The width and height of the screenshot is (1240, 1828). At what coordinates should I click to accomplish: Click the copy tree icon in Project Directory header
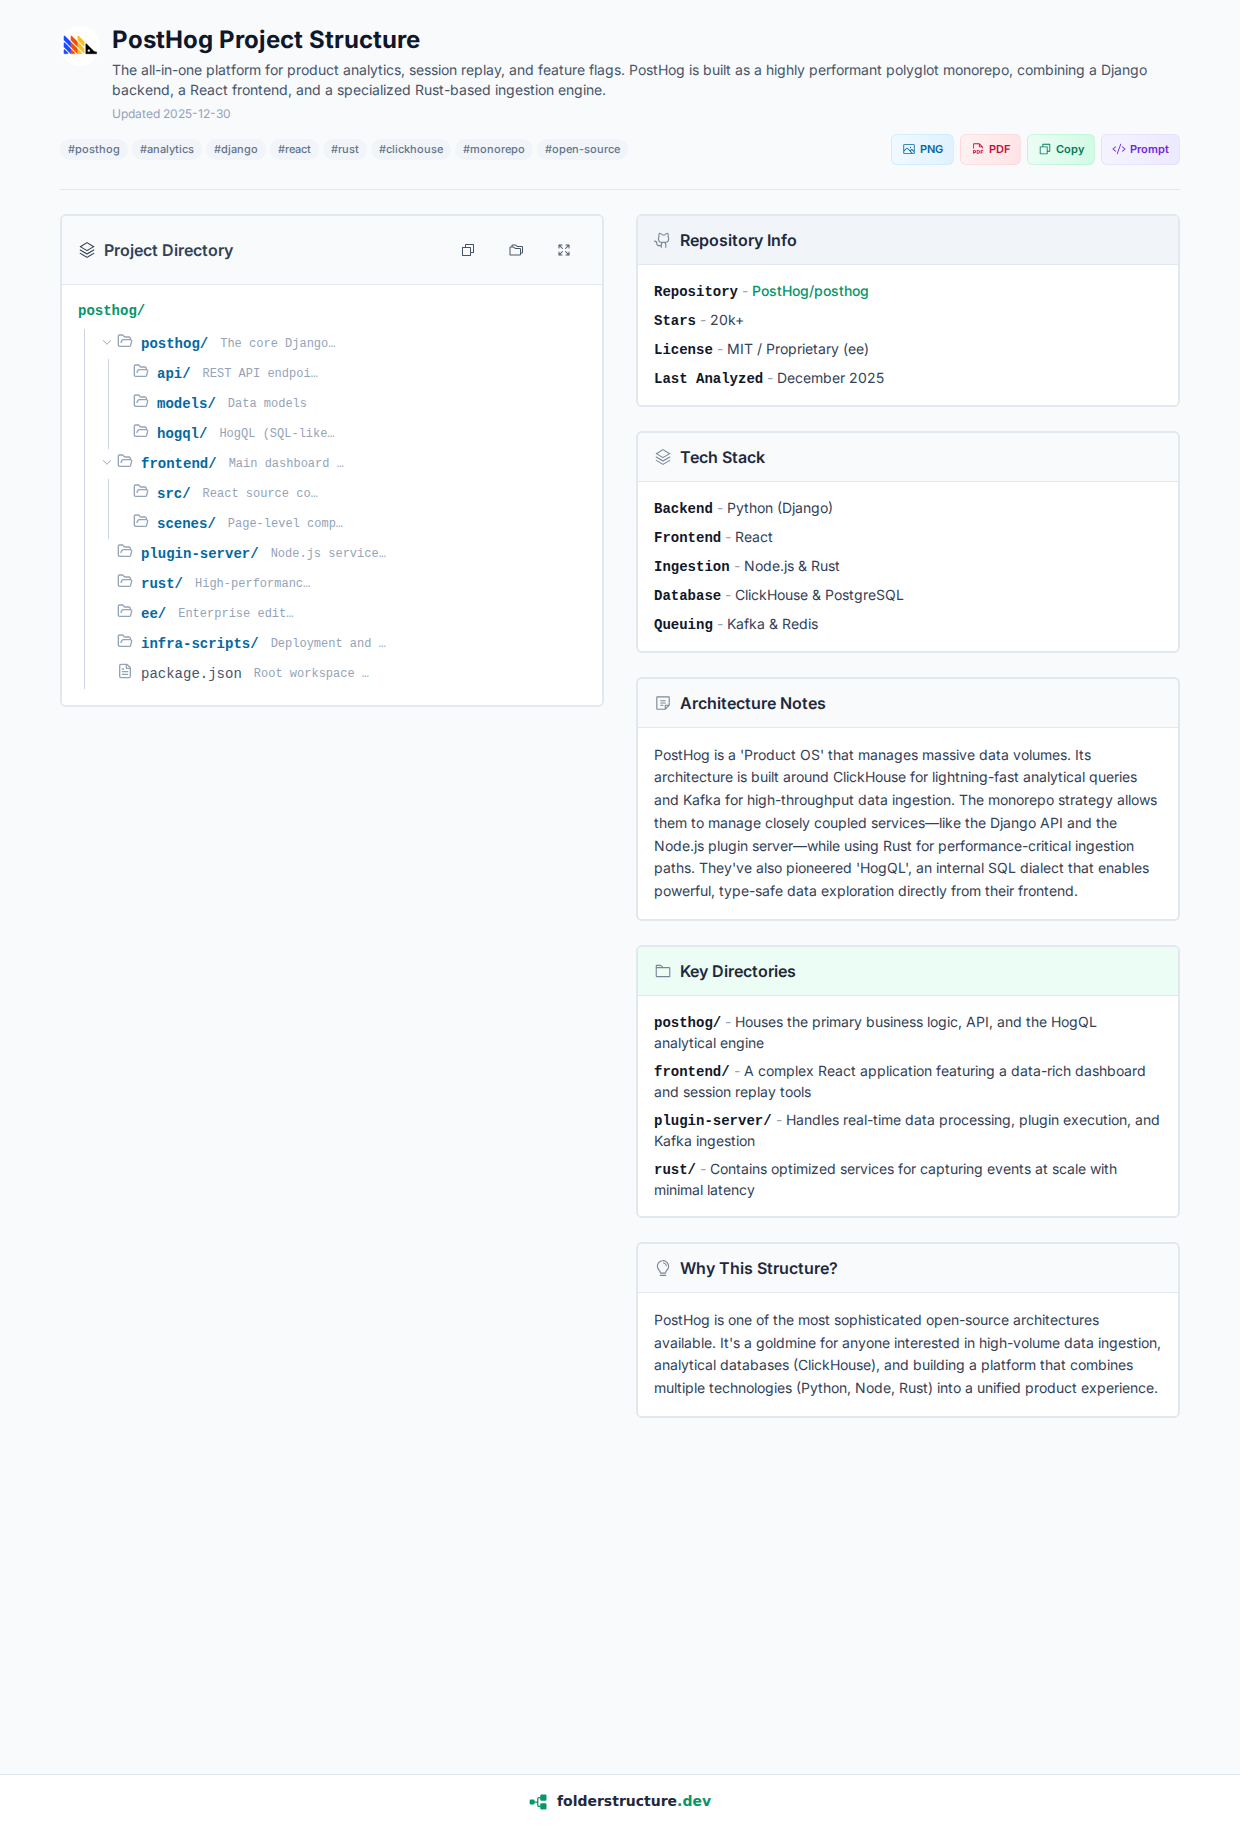click(x=468, y=250)
